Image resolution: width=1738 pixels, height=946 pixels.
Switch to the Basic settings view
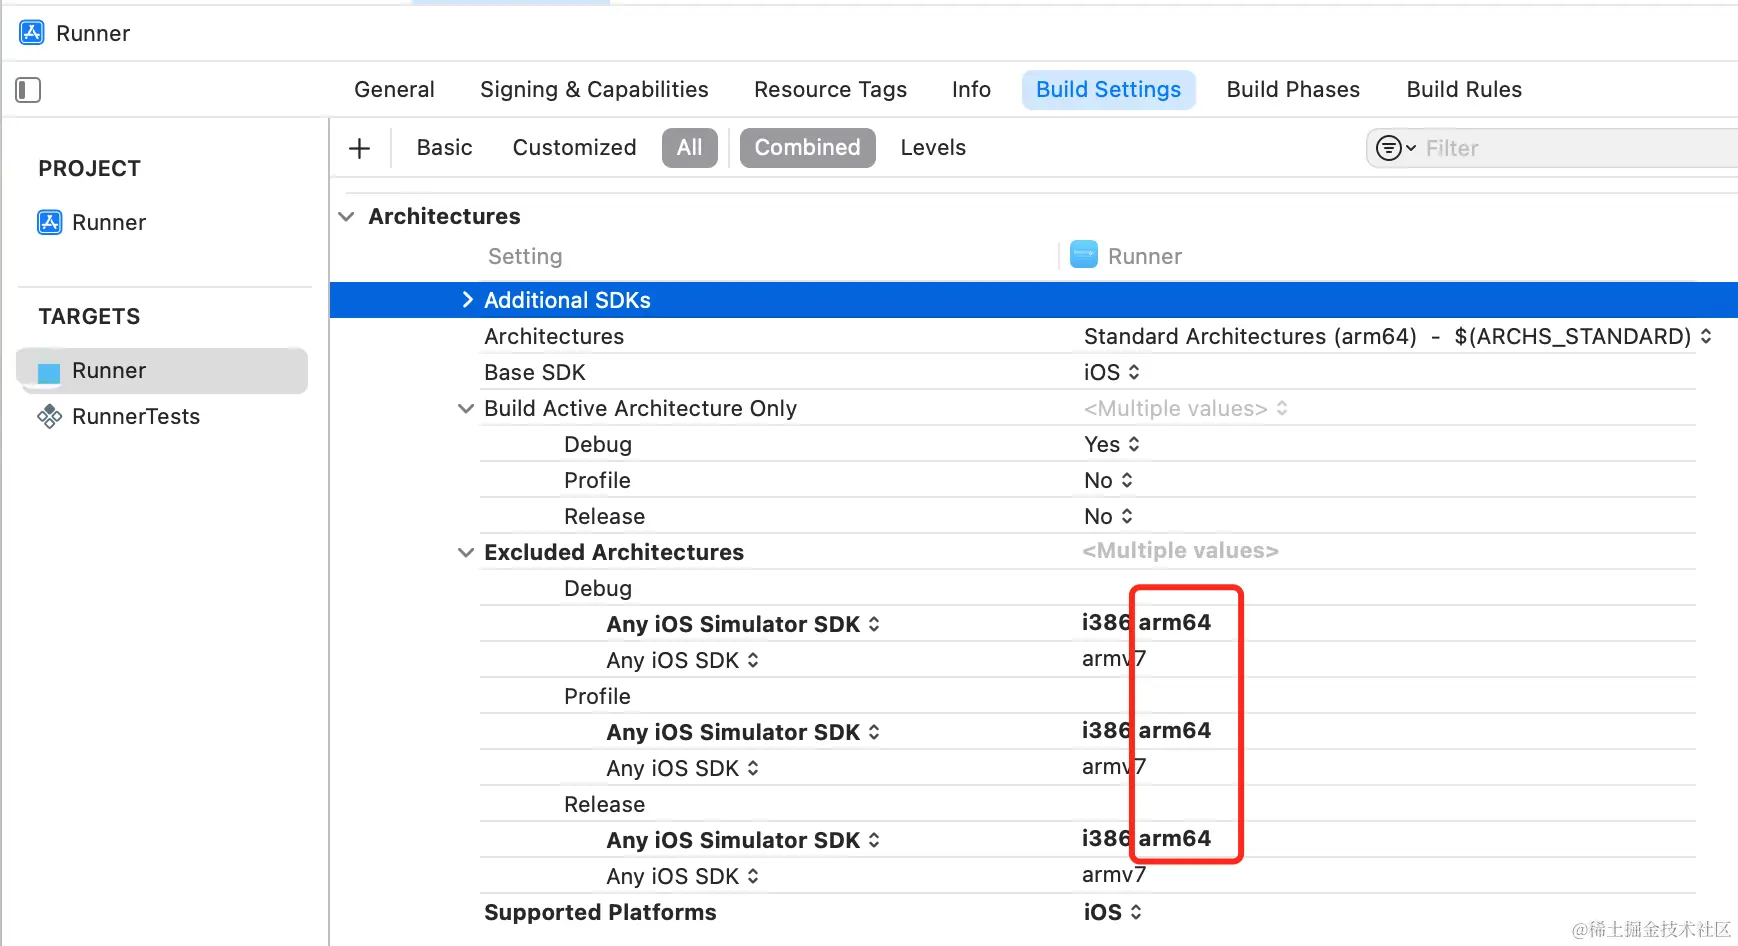coord(444,148)
